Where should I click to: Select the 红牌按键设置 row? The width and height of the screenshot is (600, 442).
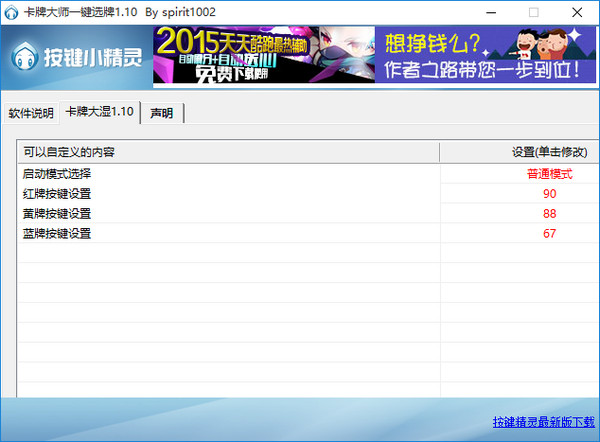(308, 194)
